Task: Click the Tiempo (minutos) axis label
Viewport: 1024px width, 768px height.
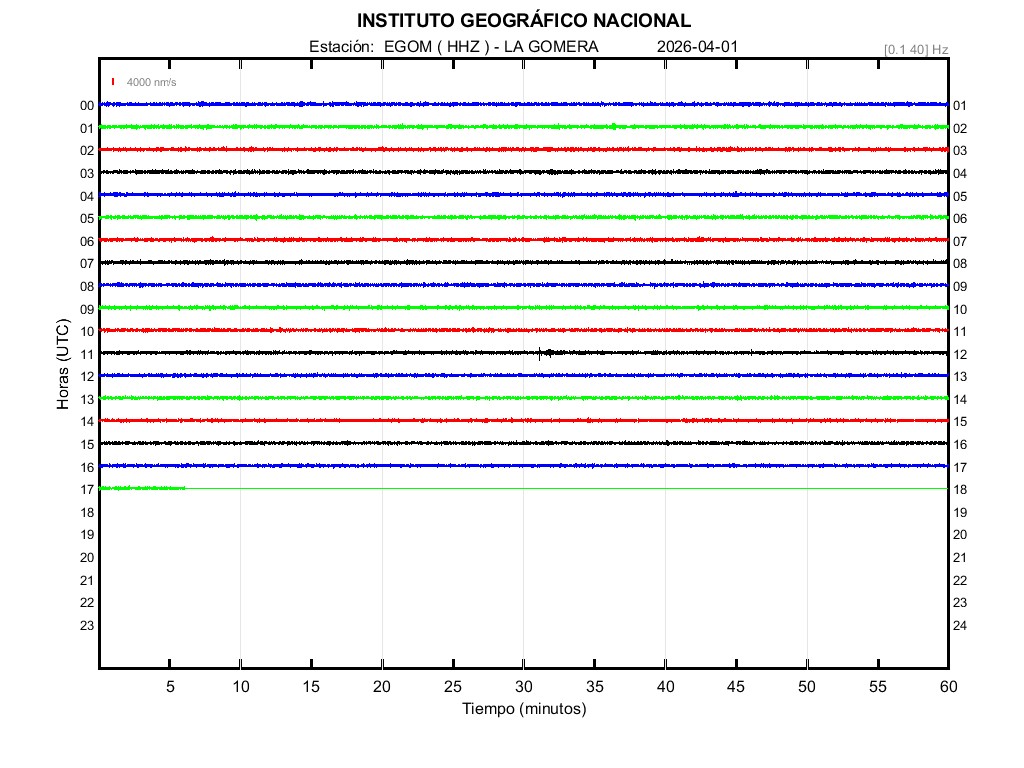Action: [x=523, y=709]
